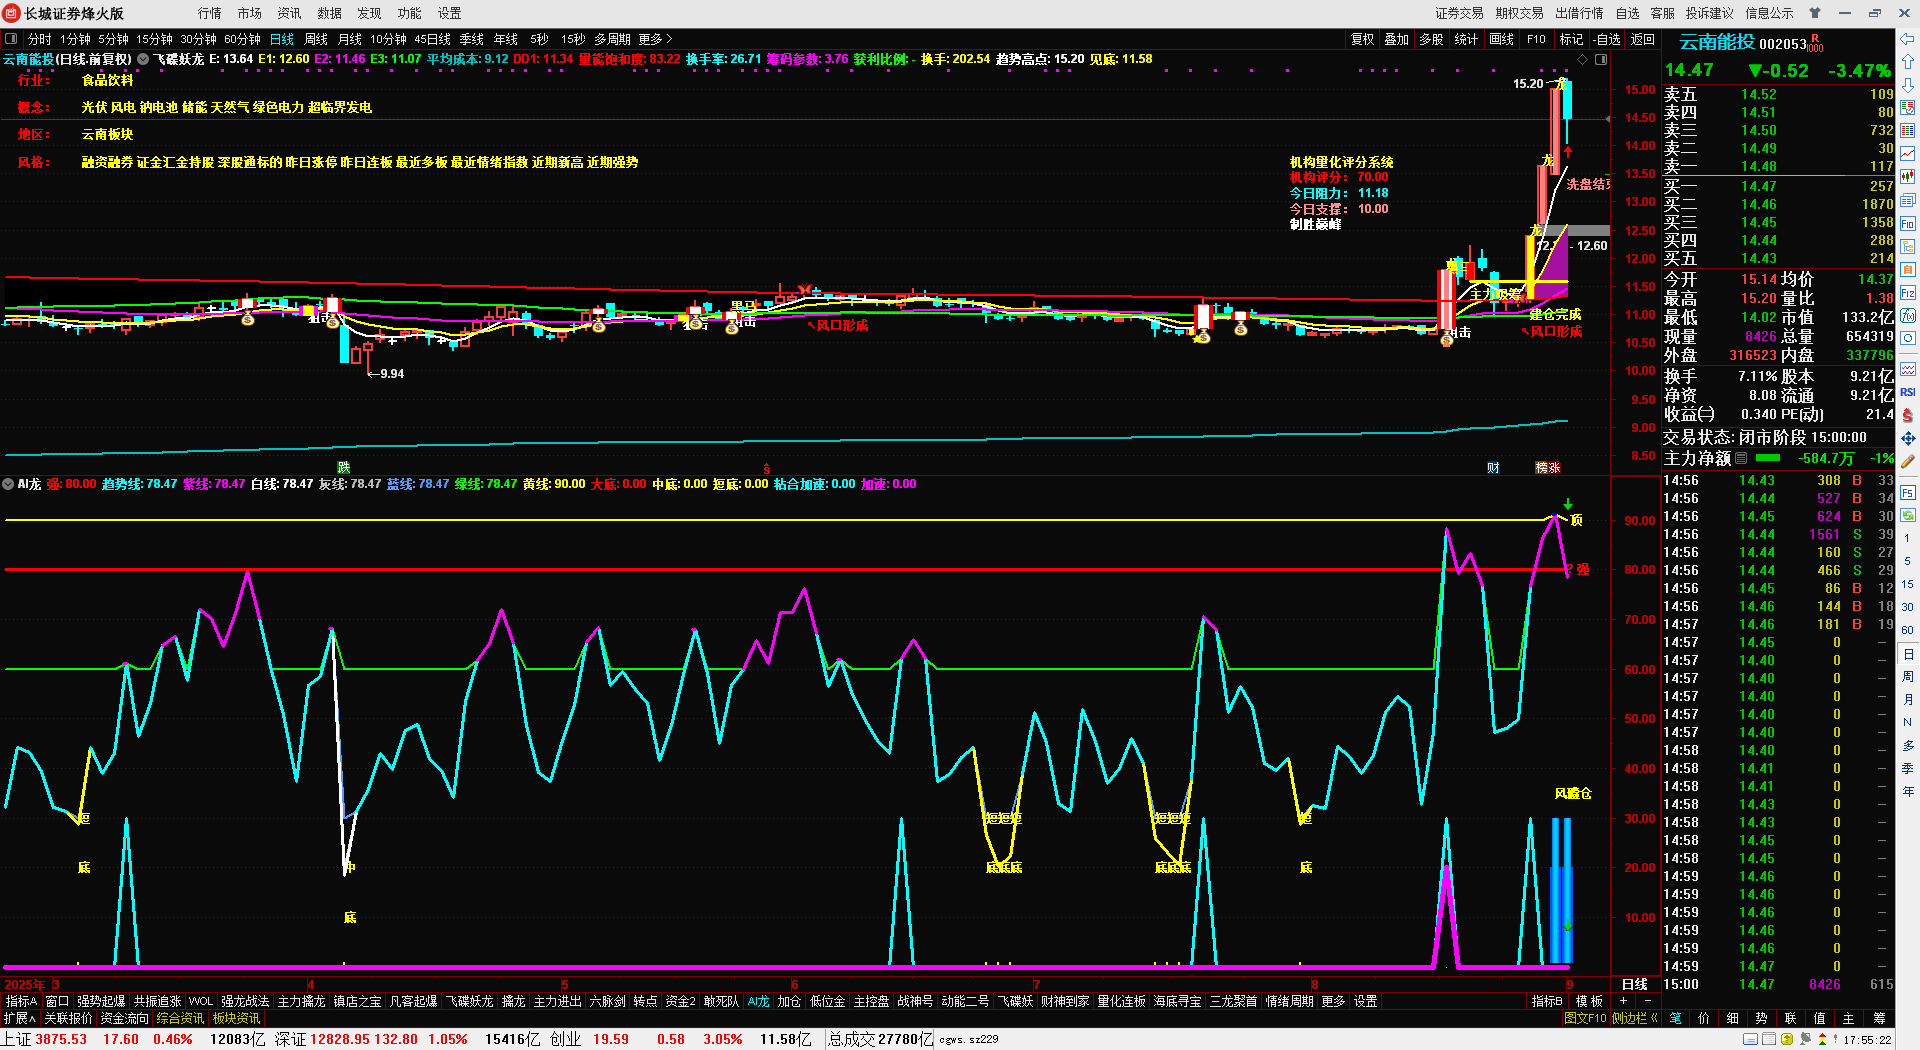This screenshot has width=1920, height=1050.
Task: Click the 筹 chip distribution tab button
Action: [1880, 1018]
